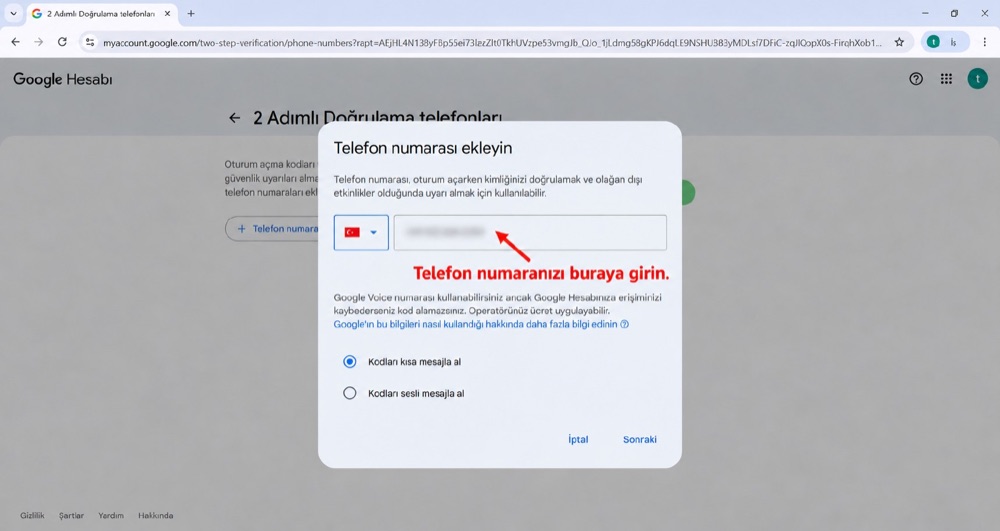Click the address bar URL

click(x=492, y=43)
